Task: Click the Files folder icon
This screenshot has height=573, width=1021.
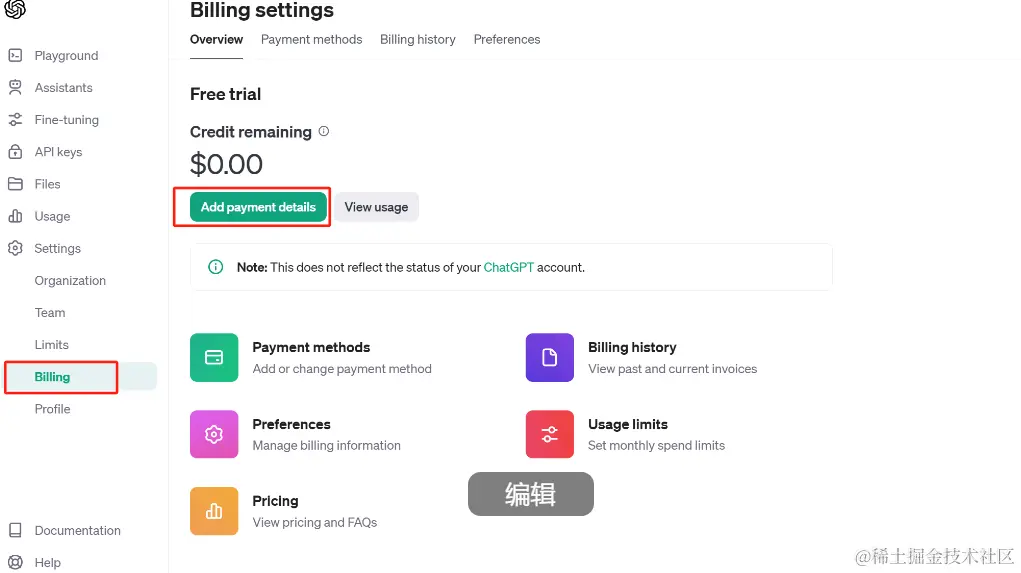Action: [x=15, y=184]
